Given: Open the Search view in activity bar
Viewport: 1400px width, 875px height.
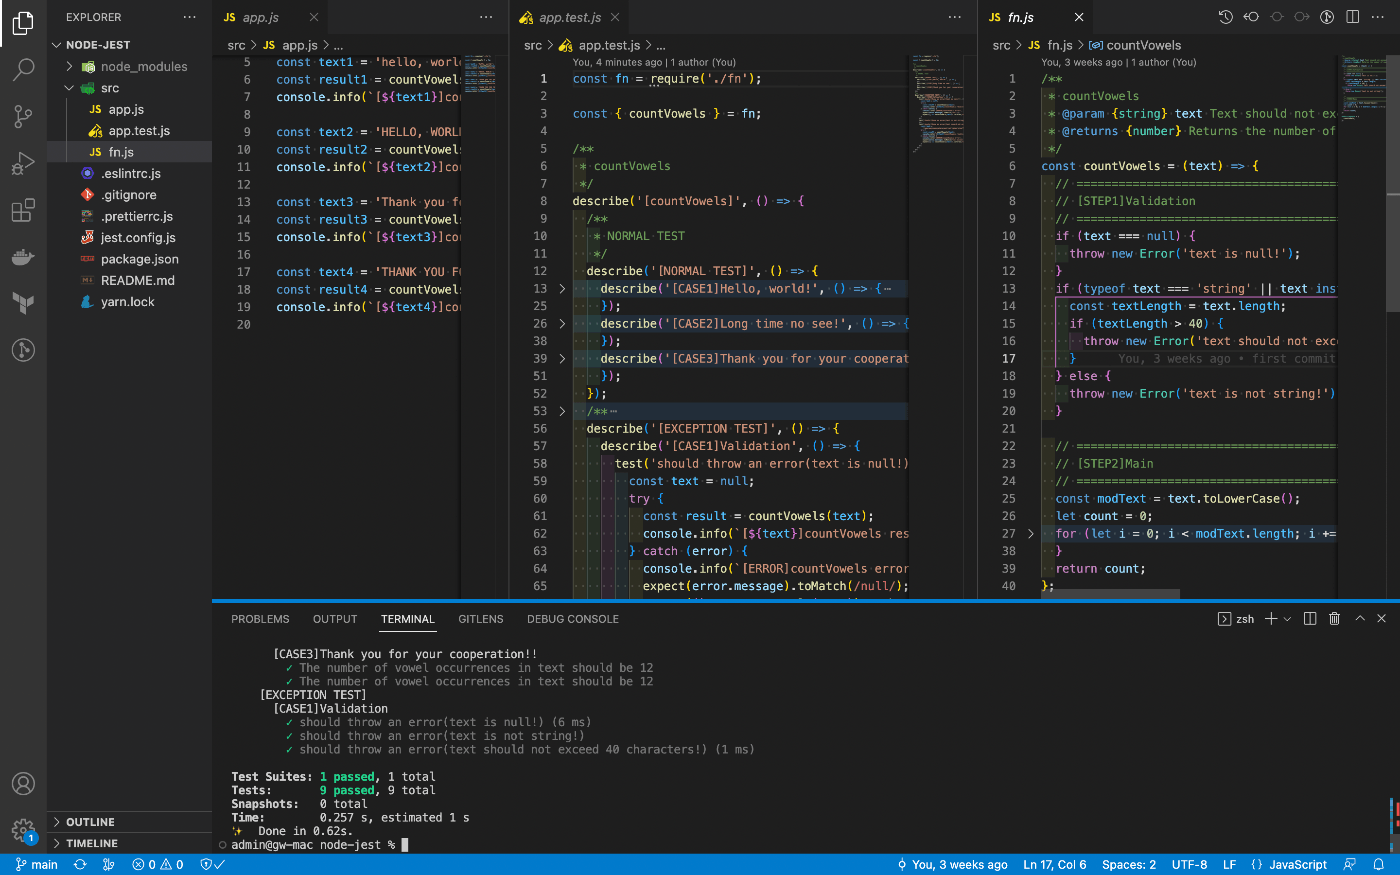Looking at the screenshot, I should pyautogui.click(x=23, y=69).
